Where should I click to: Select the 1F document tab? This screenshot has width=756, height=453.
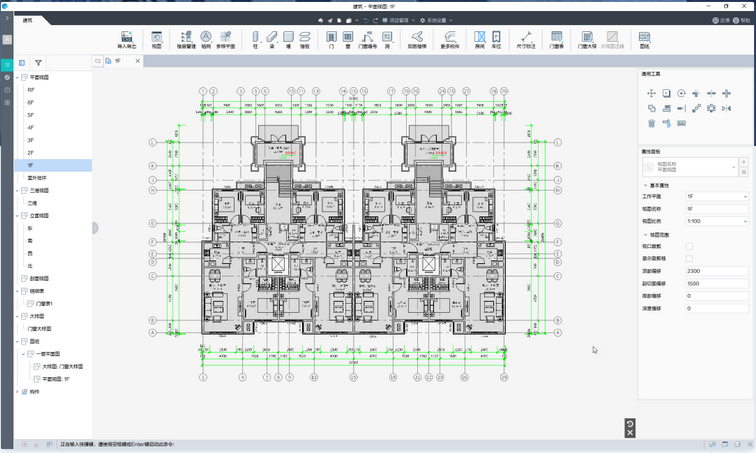[x=118, y=61]
